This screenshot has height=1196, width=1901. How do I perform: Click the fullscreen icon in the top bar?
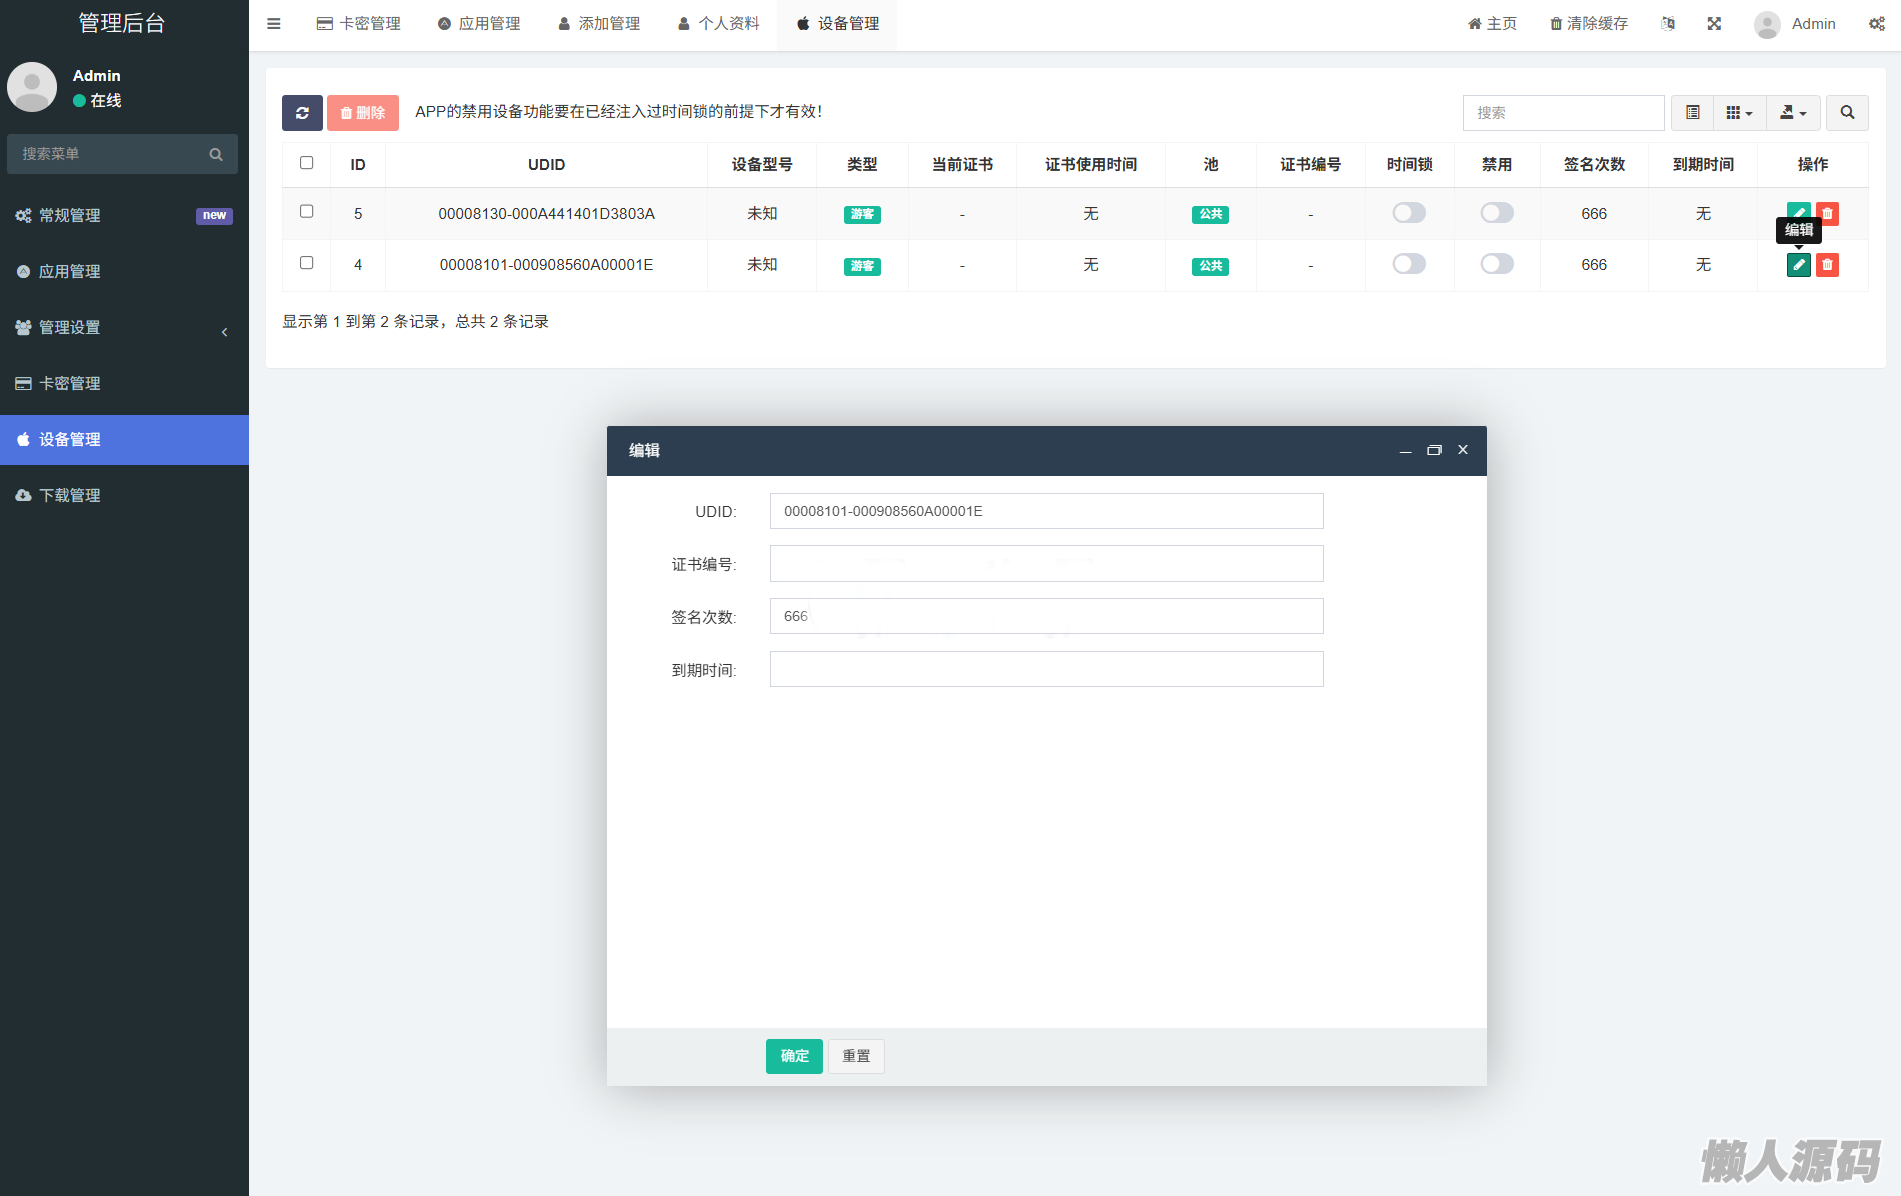[1714, 24]
